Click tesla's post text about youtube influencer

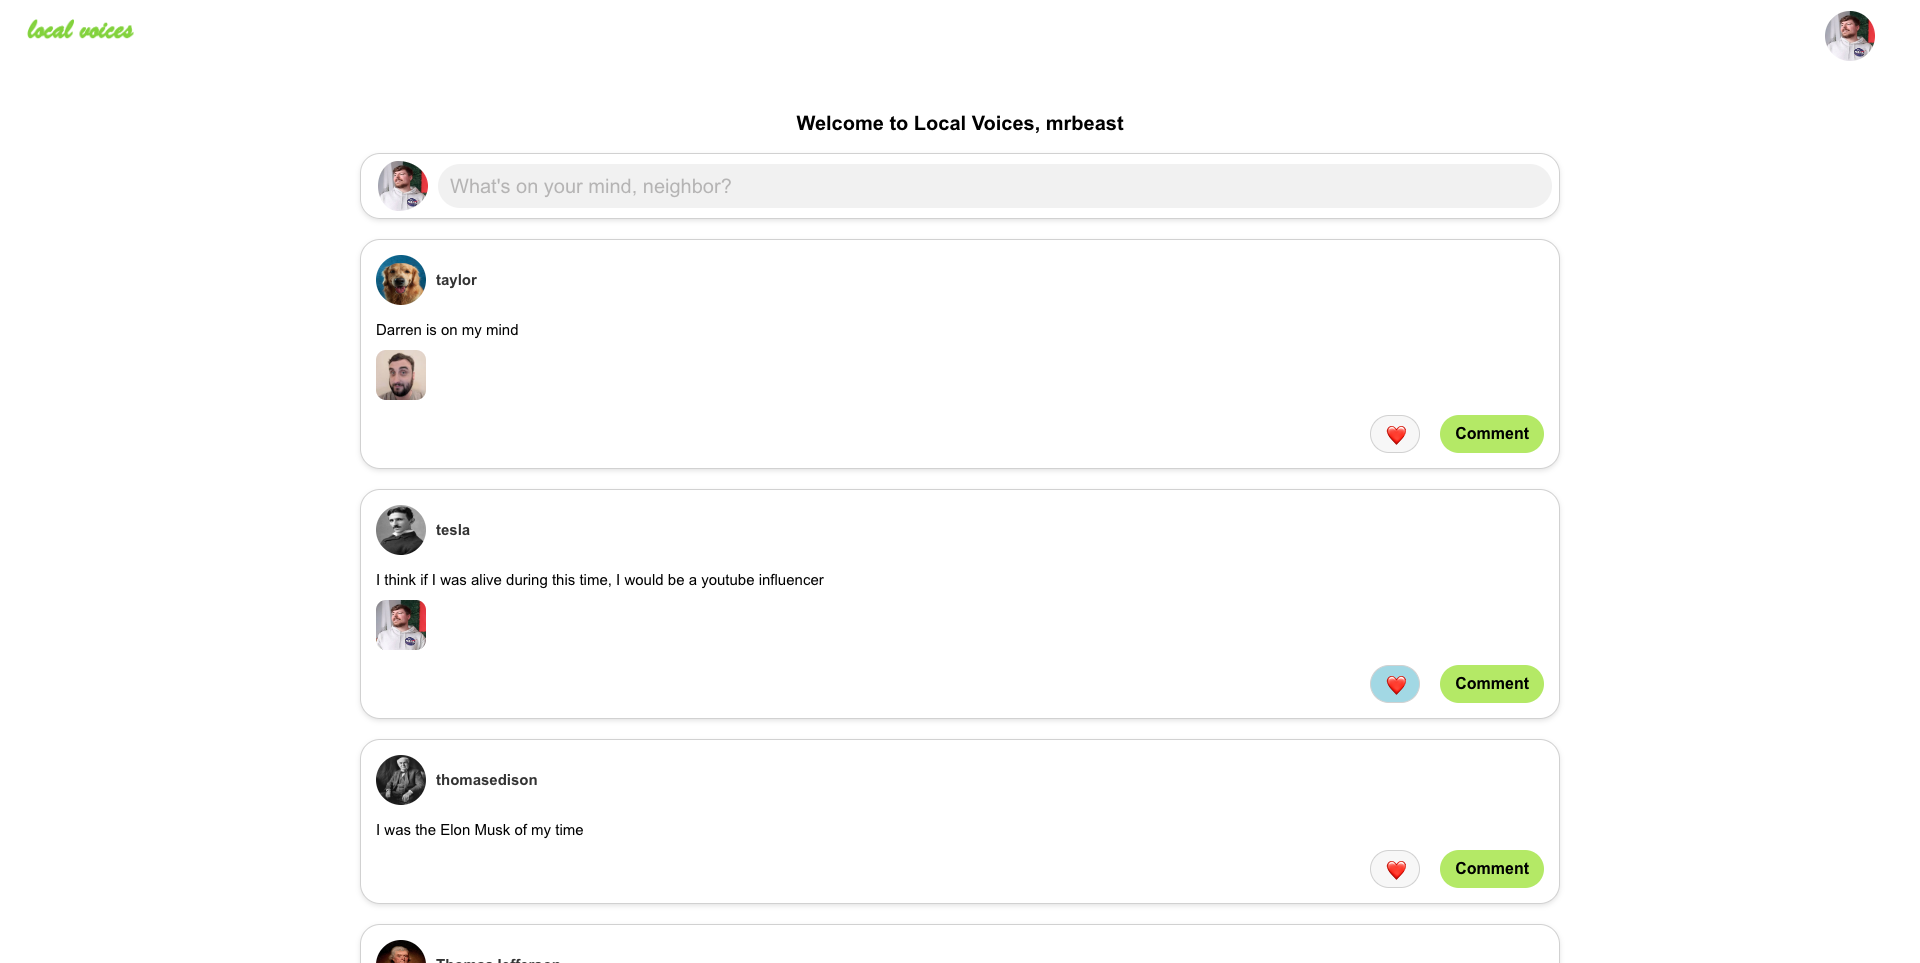coord(600,580)
